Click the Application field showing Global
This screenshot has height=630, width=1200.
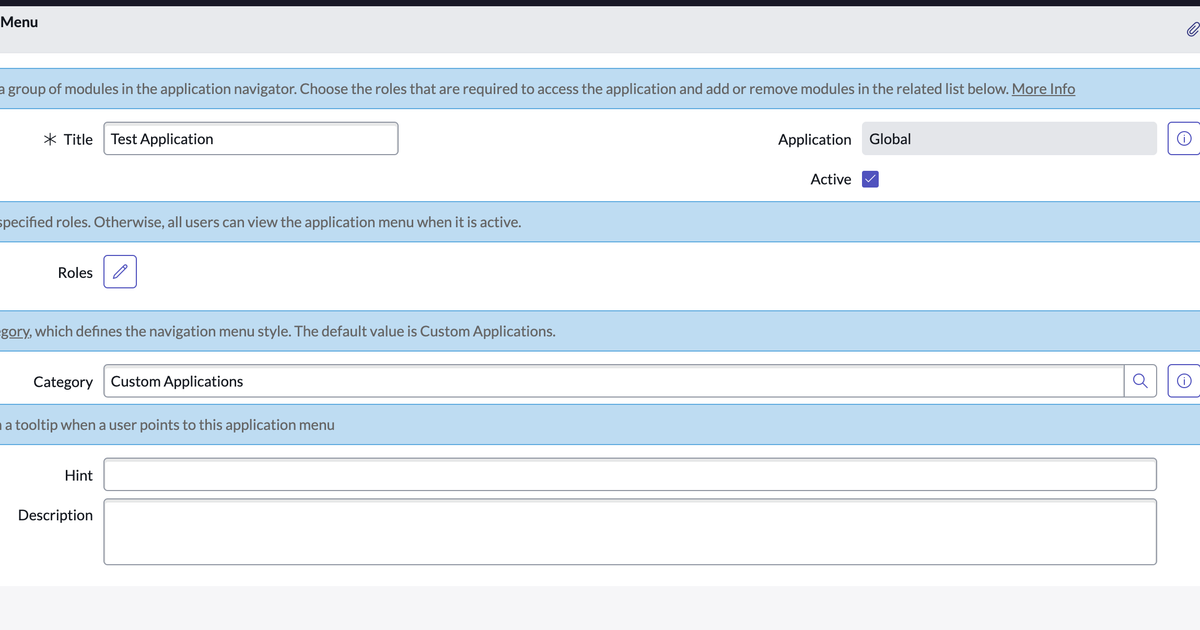(1009, 139)
